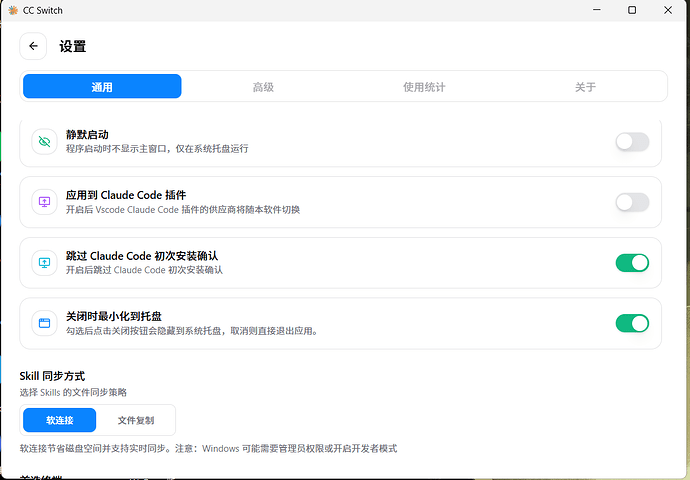The image size is (690, 480).
Task: Click the CC Switch app icon in title bar
Action: [13, 10]
